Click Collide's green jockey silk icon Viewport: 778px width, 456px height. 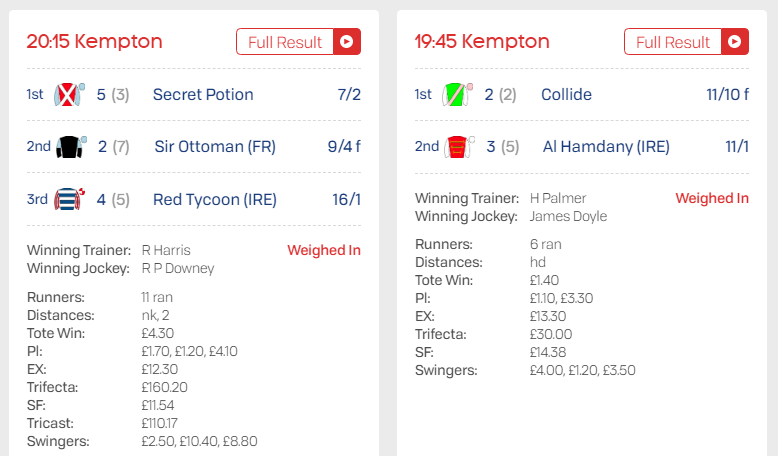457,94
